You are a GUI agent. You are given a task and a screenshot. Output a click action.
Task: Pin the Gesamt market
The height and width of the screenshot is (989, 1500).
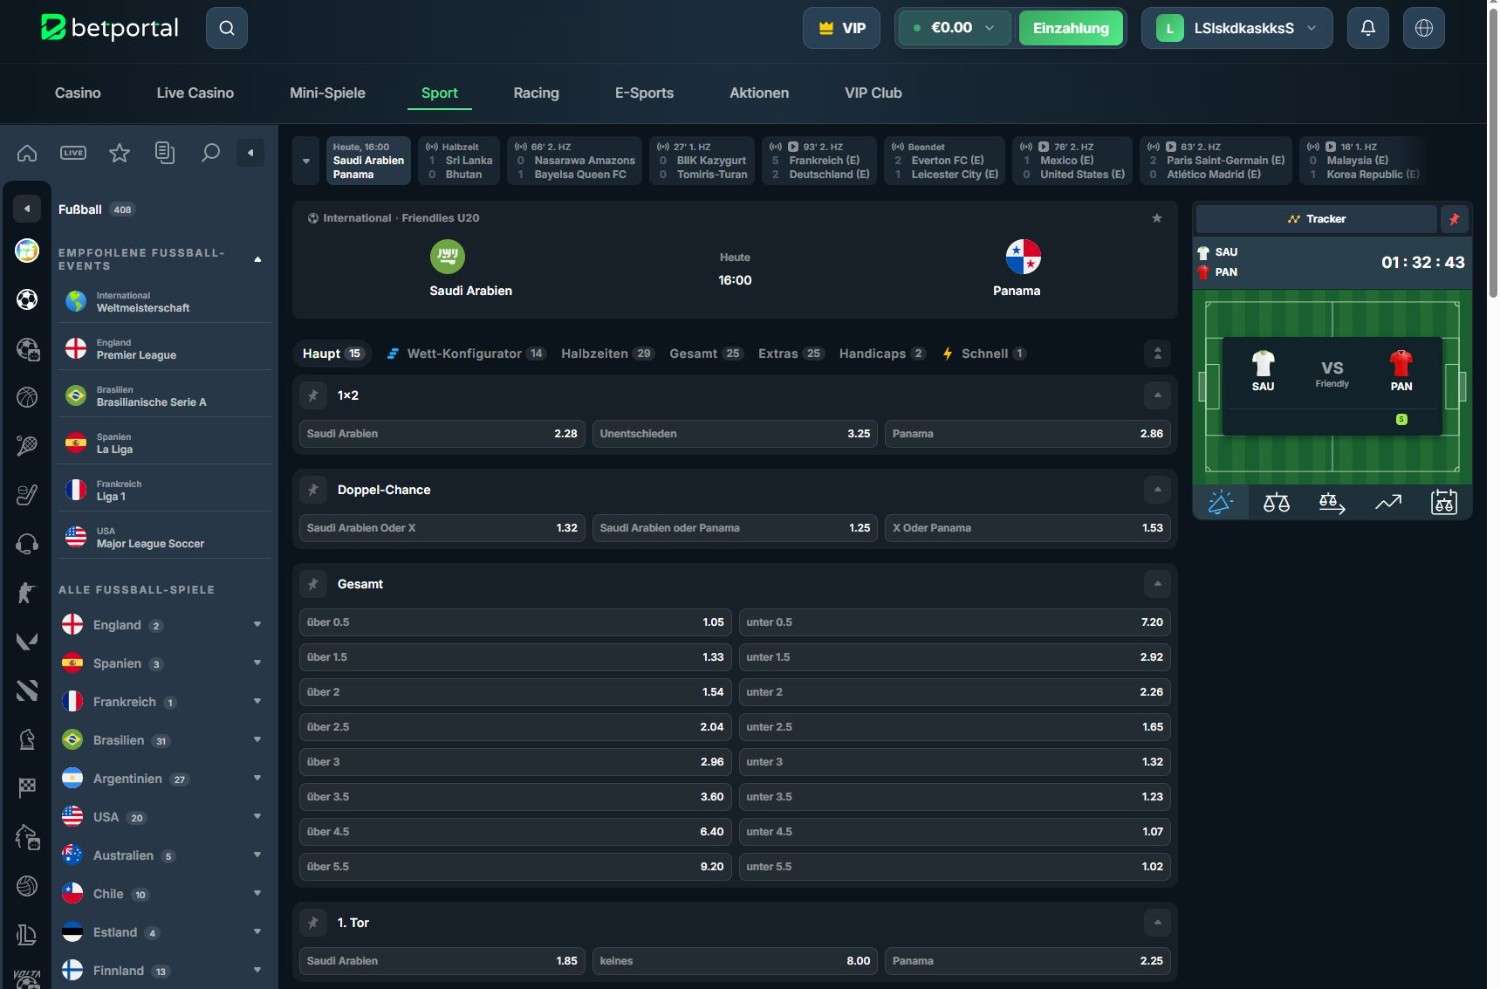tap(313, 584)
